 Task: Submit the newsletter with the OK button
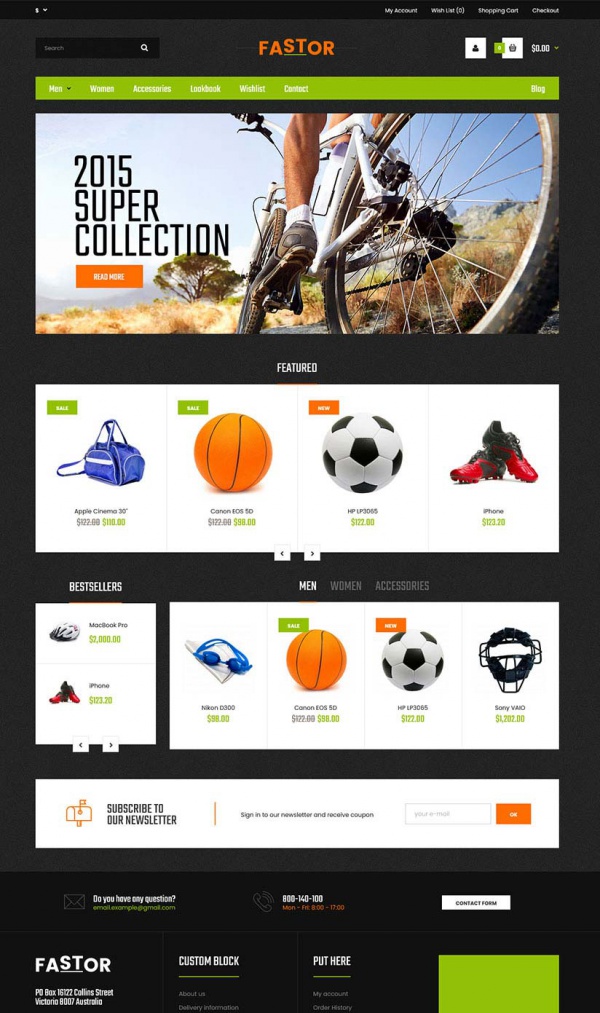[513, 814]
